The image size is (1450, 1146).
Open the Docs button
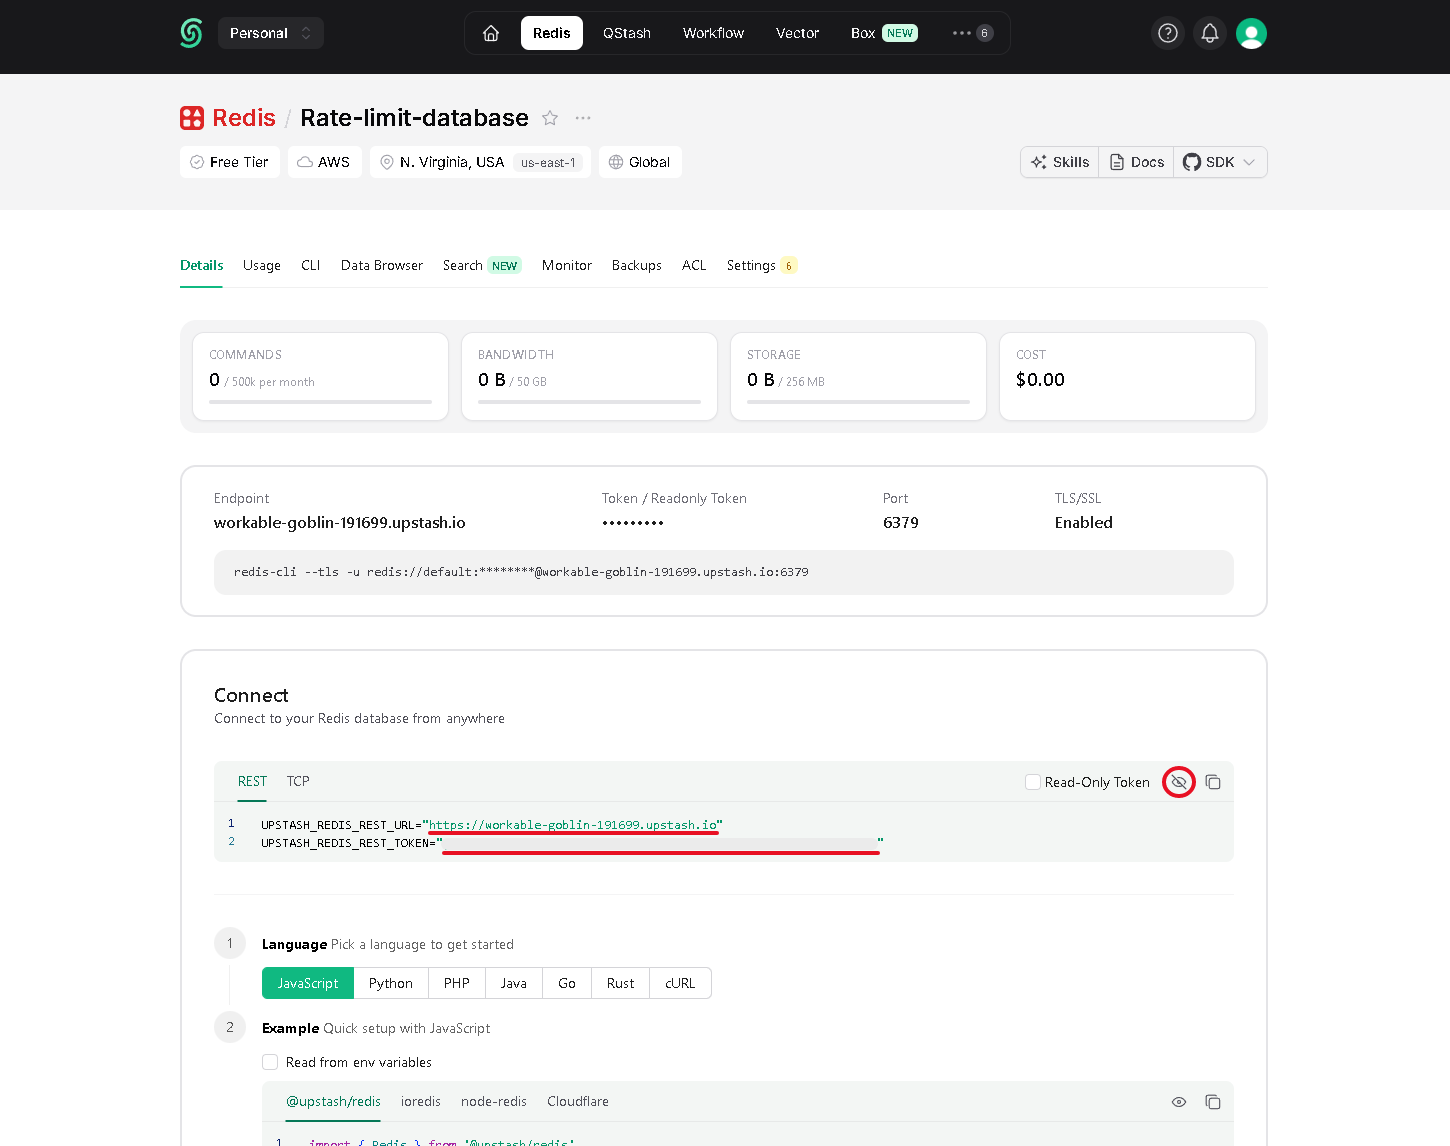1137,162
